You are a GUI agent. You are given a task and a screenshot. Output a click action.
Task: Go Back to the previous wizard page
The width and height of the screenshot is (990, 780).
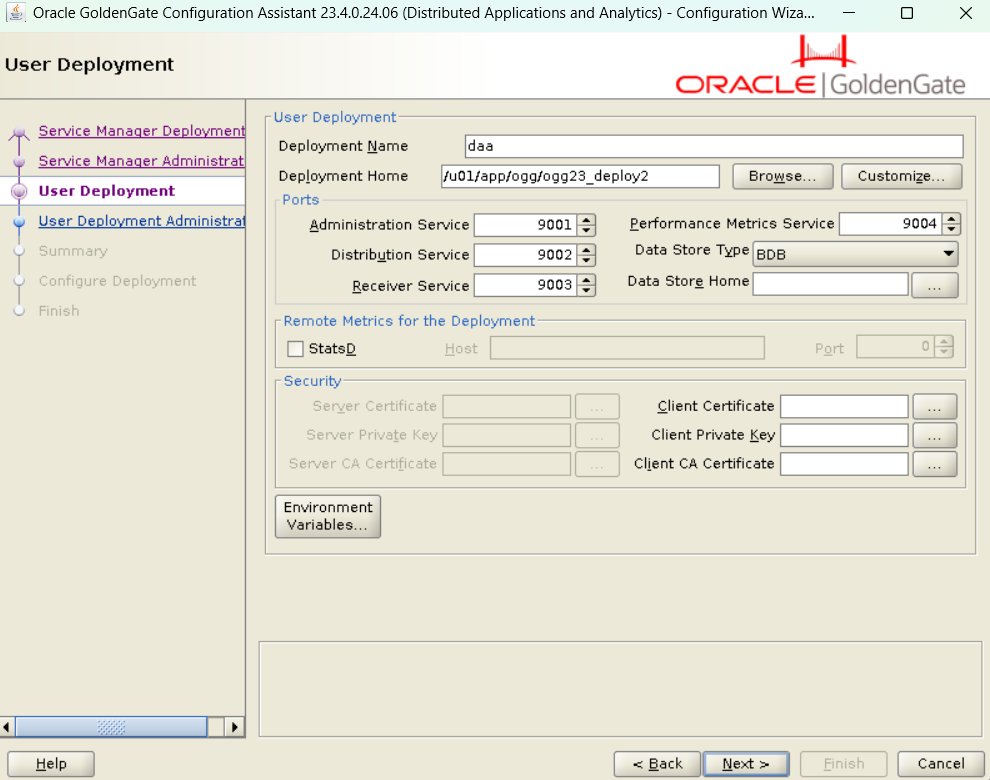pyautogui.click(x=657, y=764)
